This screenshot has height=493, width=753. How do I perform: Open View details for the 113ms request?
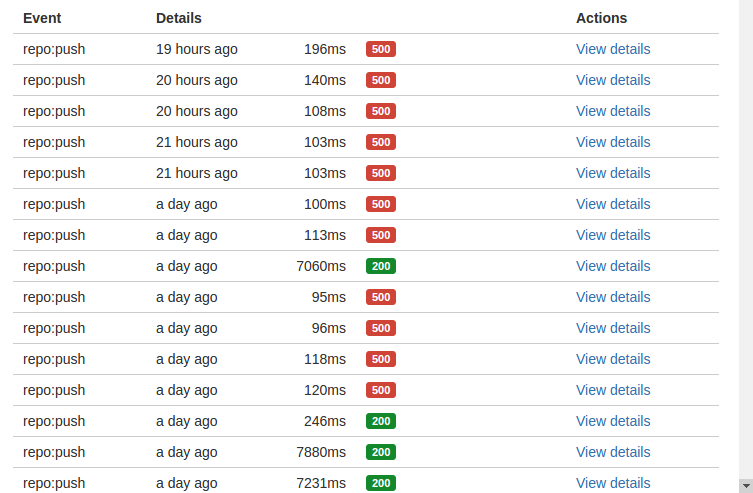(613, 235)
